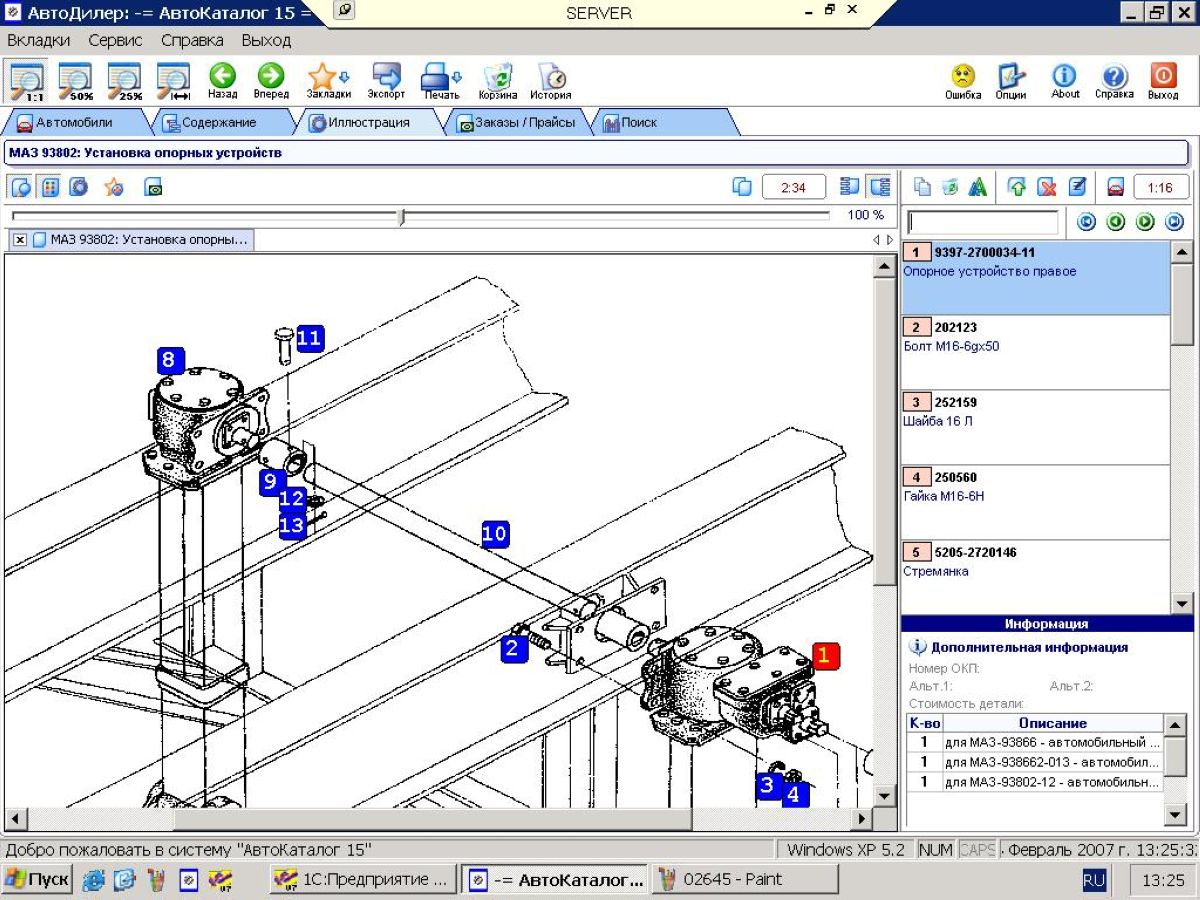The width and height of the screenshot is (1200, 900).
Task: Go to previous part with green arrow
Action: 1116,222
